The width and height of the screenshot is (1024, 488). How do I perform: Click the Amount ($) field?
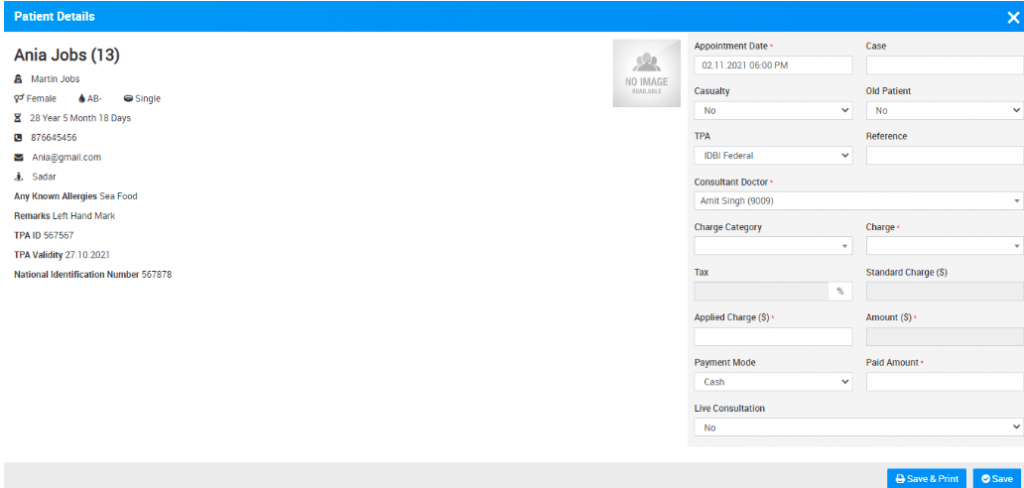[944, 336]
